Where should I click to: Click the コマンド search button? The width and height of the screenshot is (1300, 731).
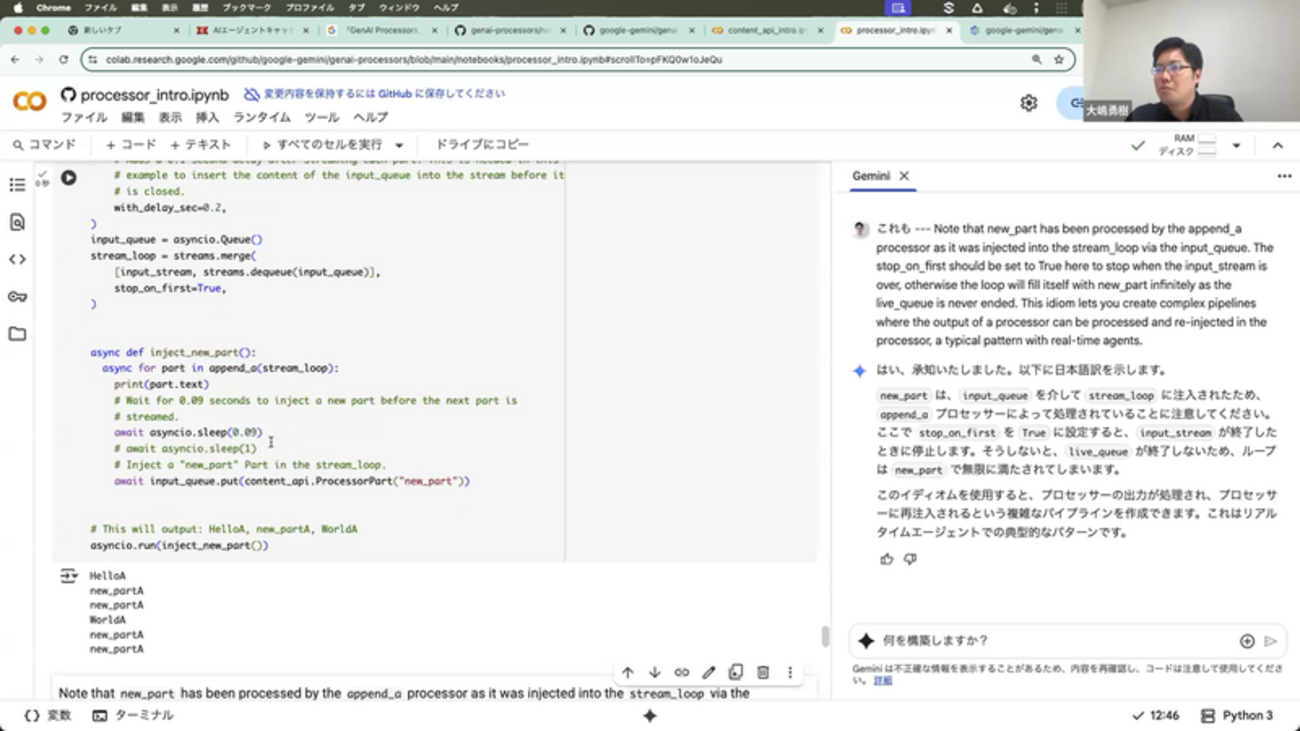click(x=44, y=145)
